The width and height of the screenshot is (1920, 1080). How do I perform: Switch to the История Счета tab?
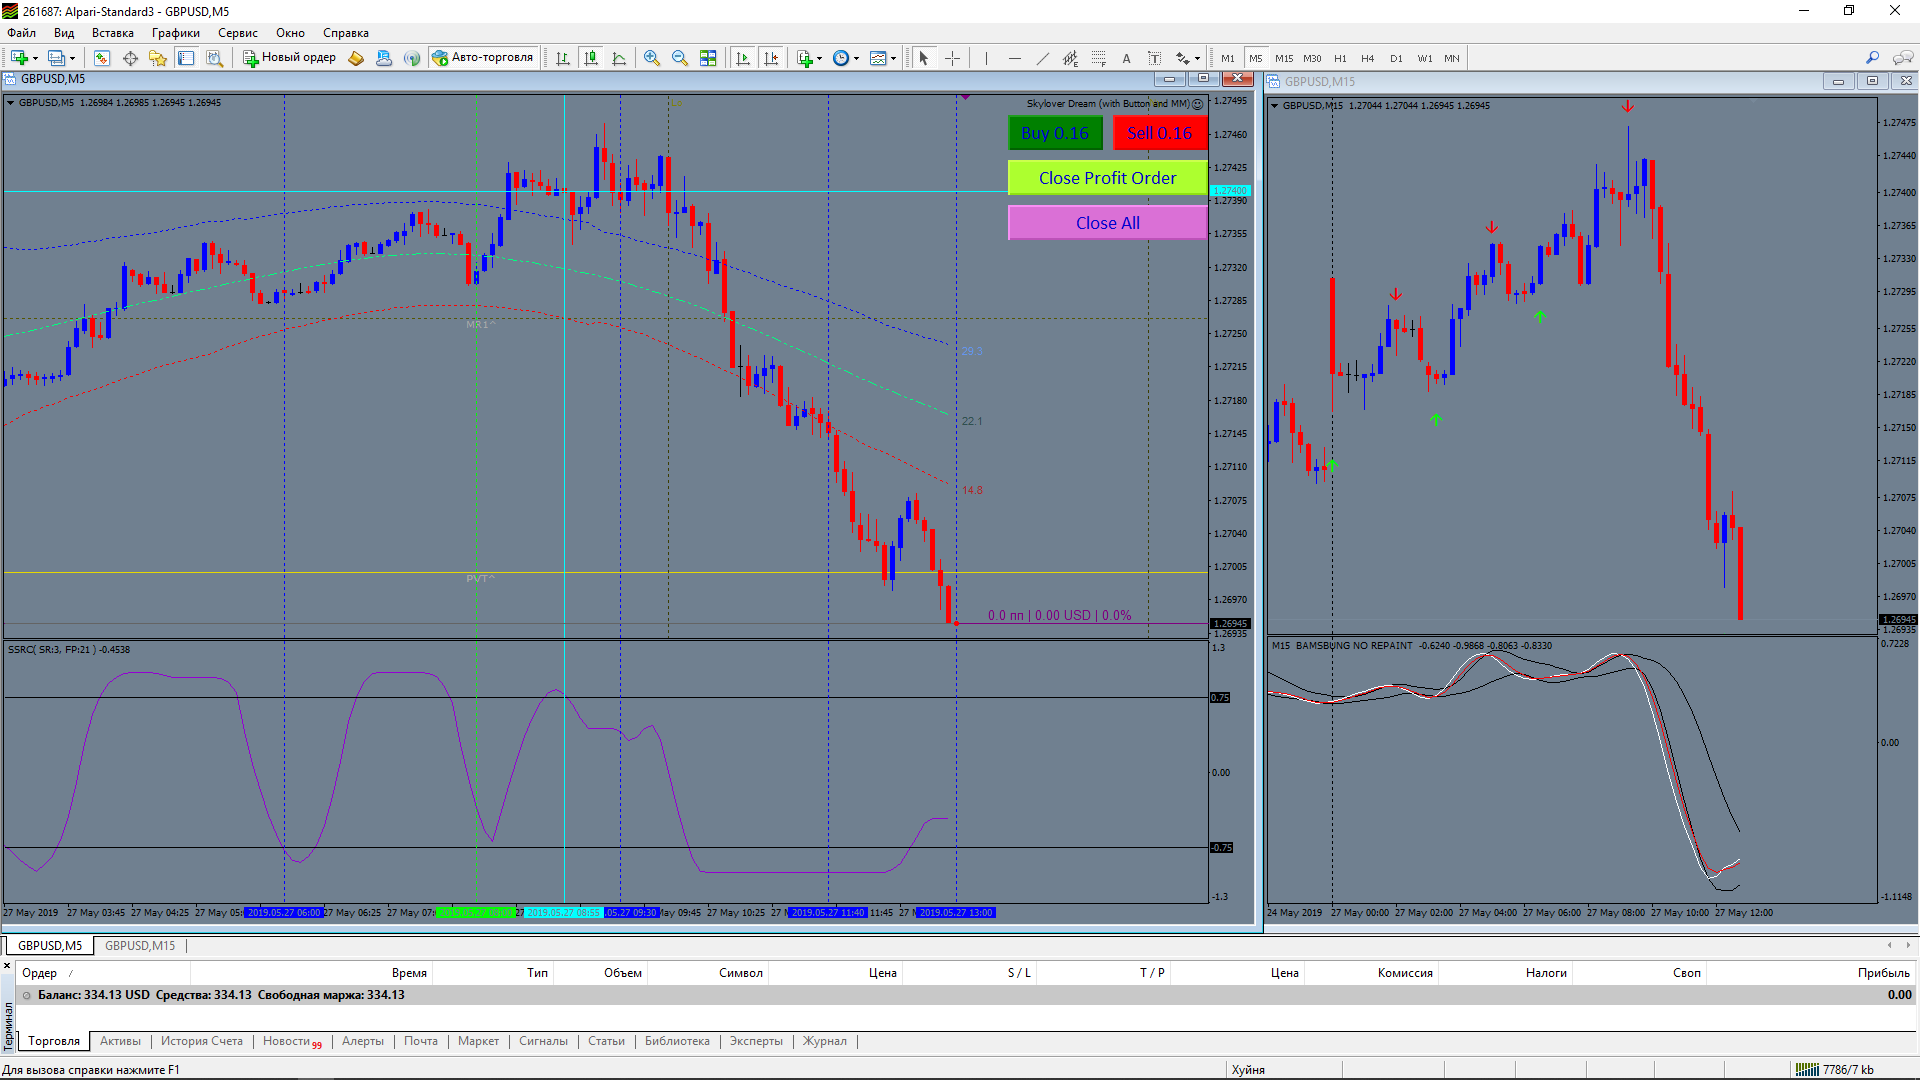(x=202, y=1041)
